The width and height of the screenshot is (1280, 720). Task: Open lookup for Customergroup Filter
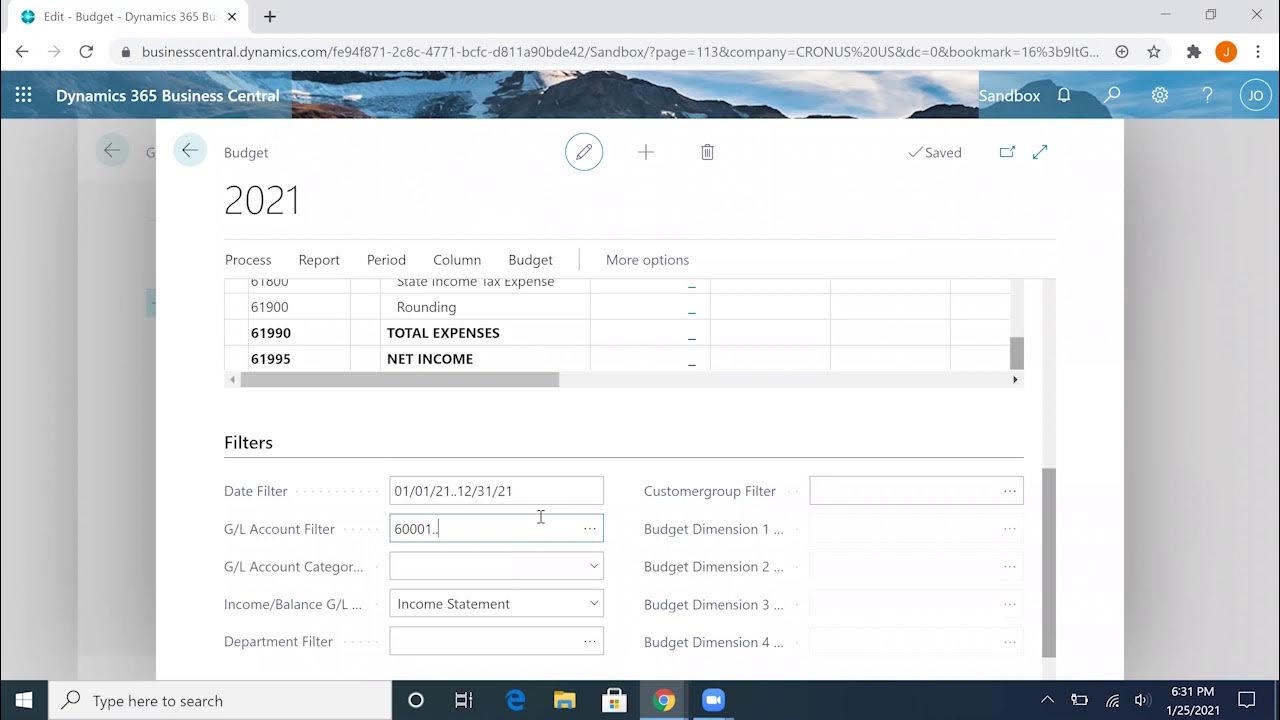point(1010,491)
